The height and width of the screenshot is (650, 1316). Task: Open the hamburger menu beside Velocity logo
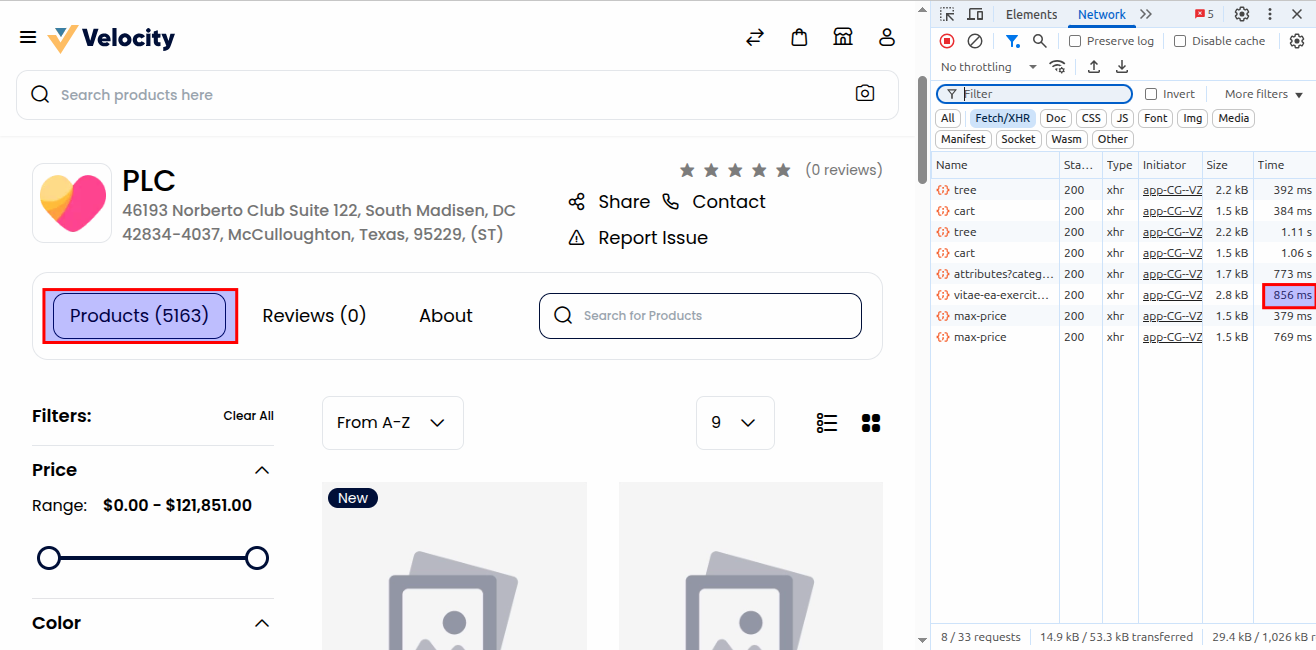coord(28,38)
